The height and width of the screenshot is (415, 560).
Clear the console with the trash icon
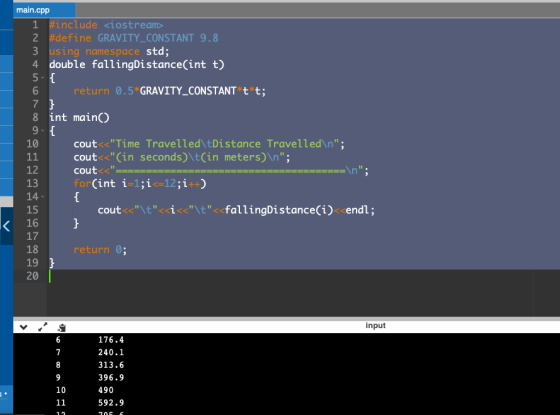coord(62,327)
